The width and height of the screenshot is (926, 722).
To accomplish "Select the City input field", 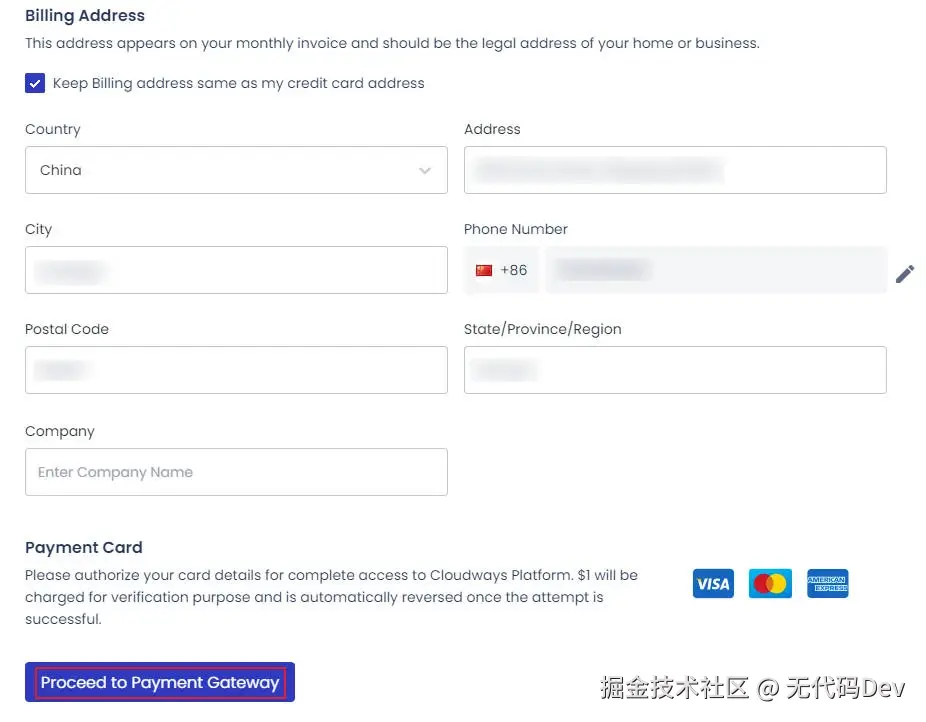I will 236,270.
